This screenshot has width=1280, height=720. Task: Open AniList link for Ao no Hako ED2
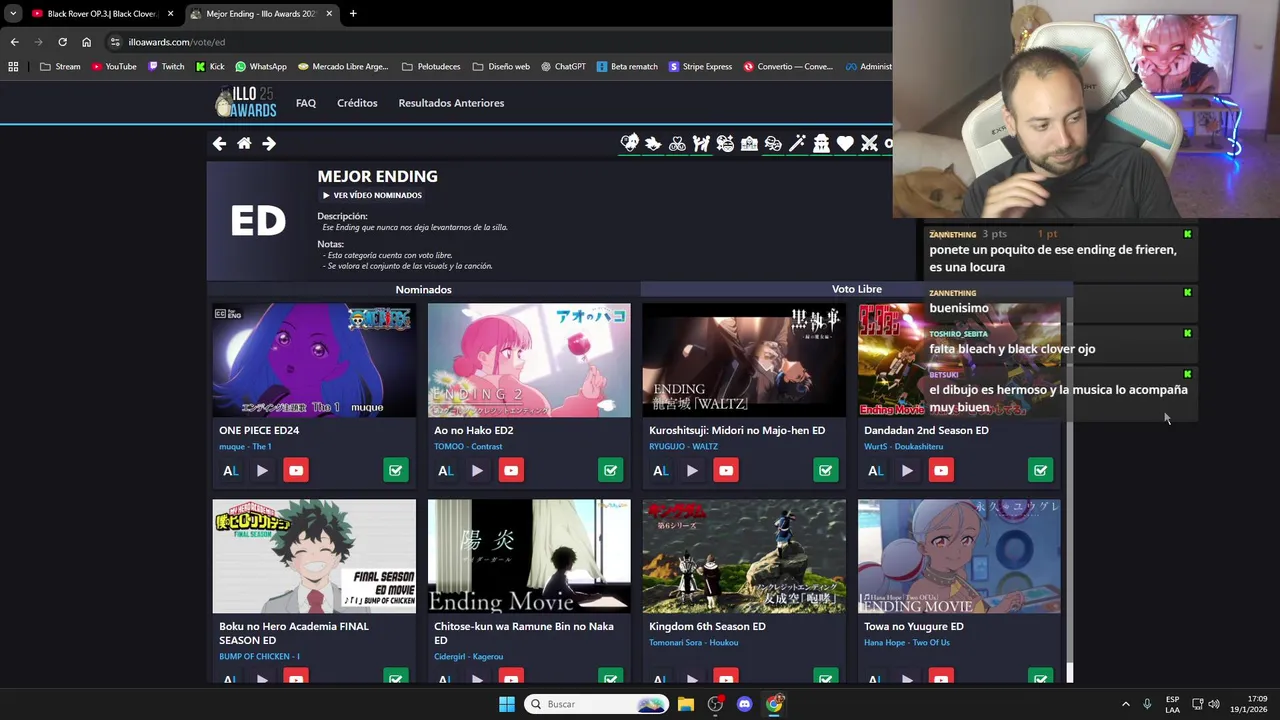[446, 470]
